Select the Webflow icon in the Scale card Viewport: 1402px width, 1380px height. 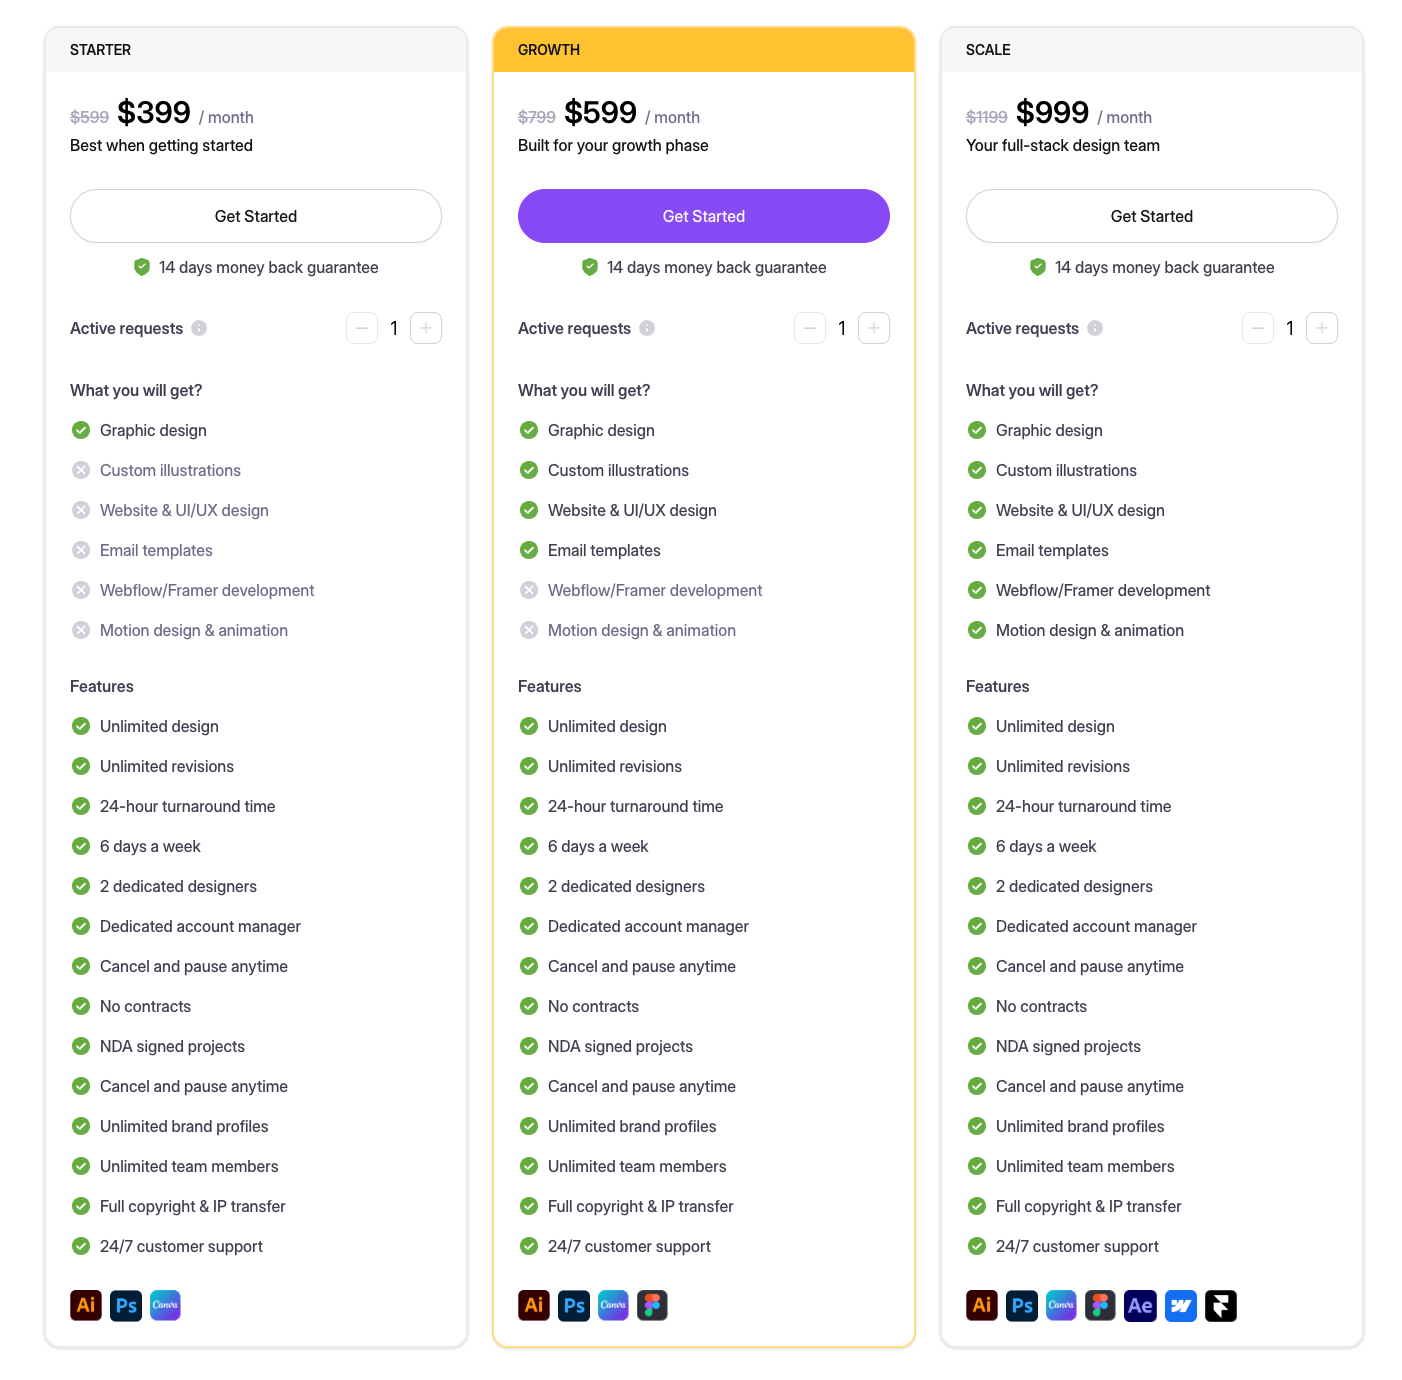coord(1181,1305)
